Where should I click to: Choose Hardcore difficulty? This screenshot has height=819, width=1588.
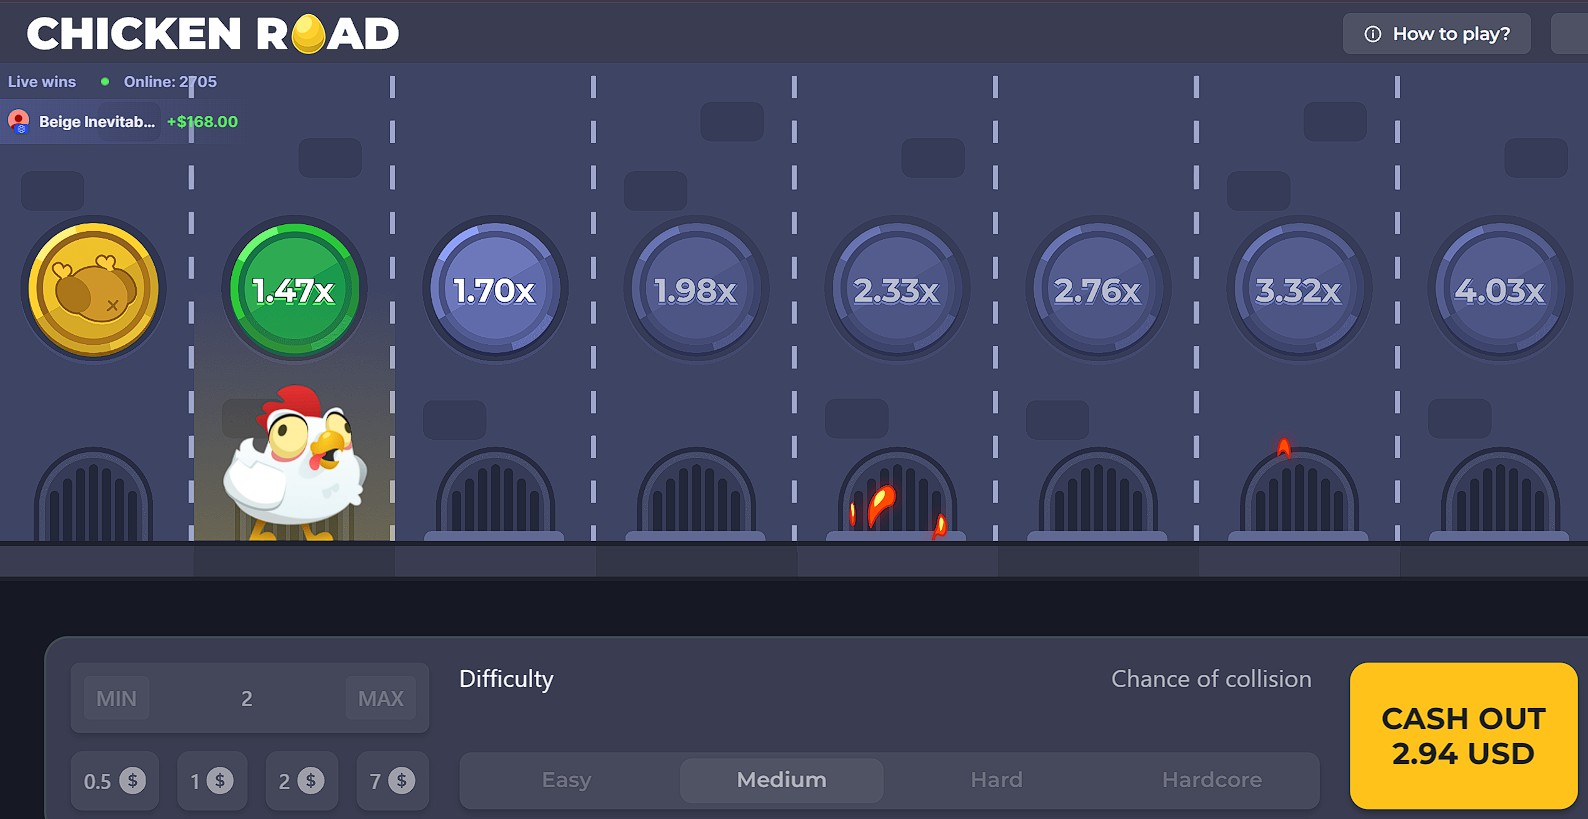pyautogui.click(x=1211, y=780)
